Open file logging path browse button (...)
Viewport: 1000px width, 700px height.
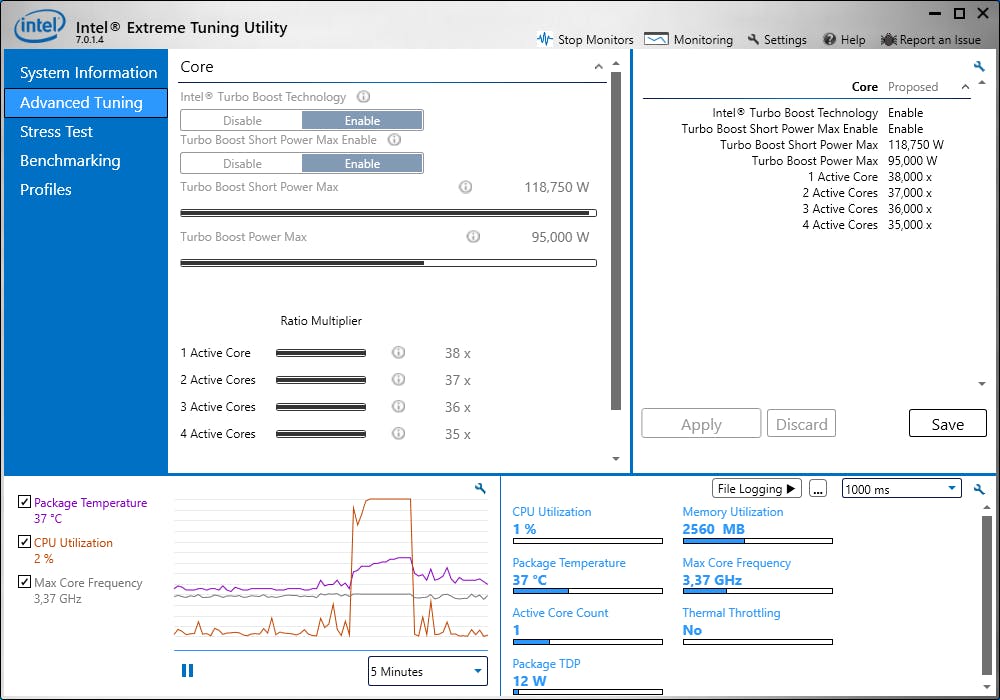click(818, 489)
